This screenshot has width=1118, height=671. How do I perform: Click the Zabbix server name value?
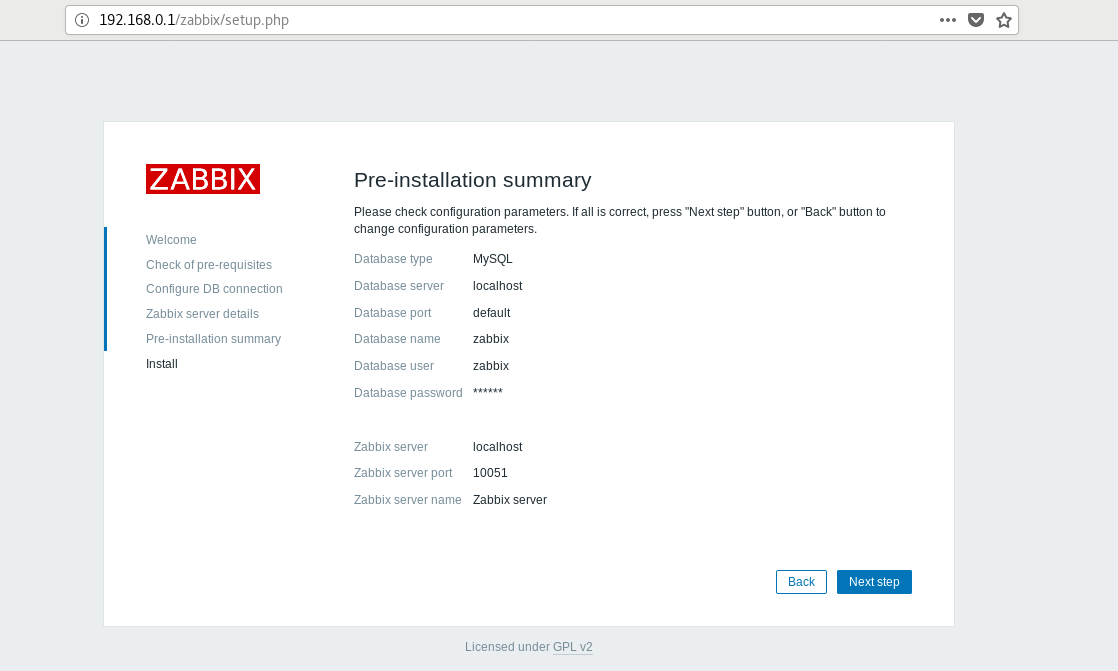click(x=510, y=500)
